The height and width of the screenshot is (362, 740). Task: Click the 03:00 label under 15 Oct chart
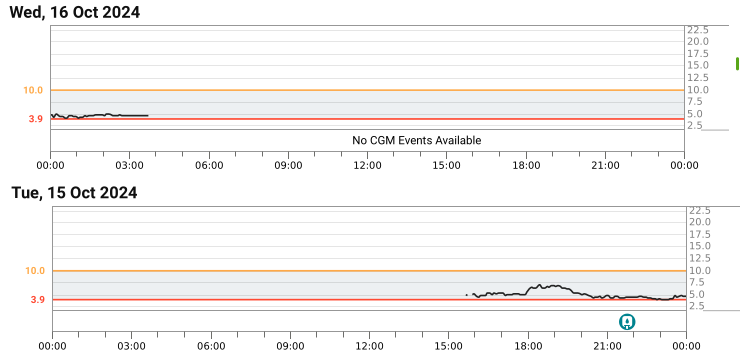(x=132, y=346)
